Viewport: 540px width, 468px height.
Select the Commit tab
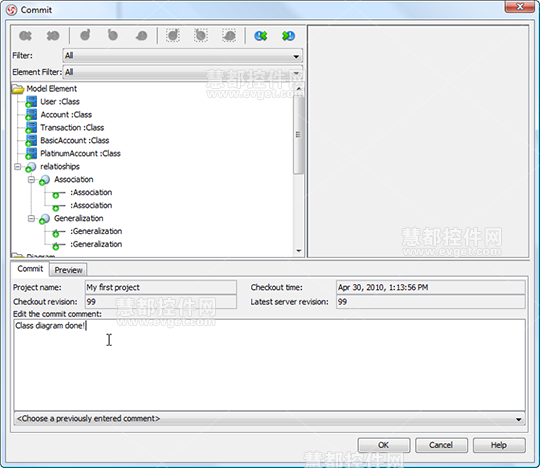pos(30,269)
